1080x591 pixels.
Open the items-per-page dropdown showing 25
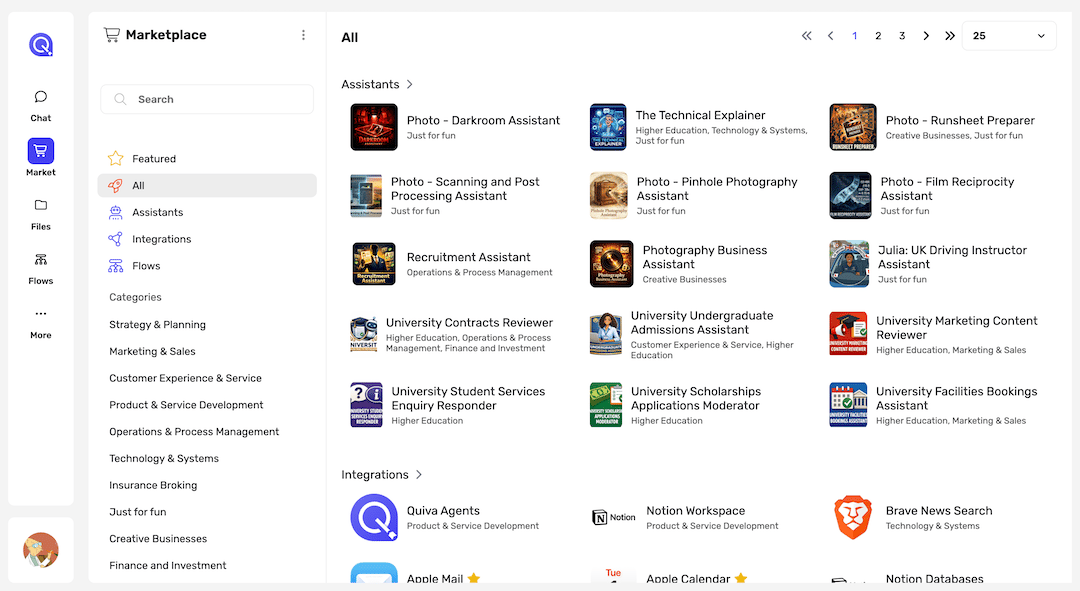click(1009, 36)
